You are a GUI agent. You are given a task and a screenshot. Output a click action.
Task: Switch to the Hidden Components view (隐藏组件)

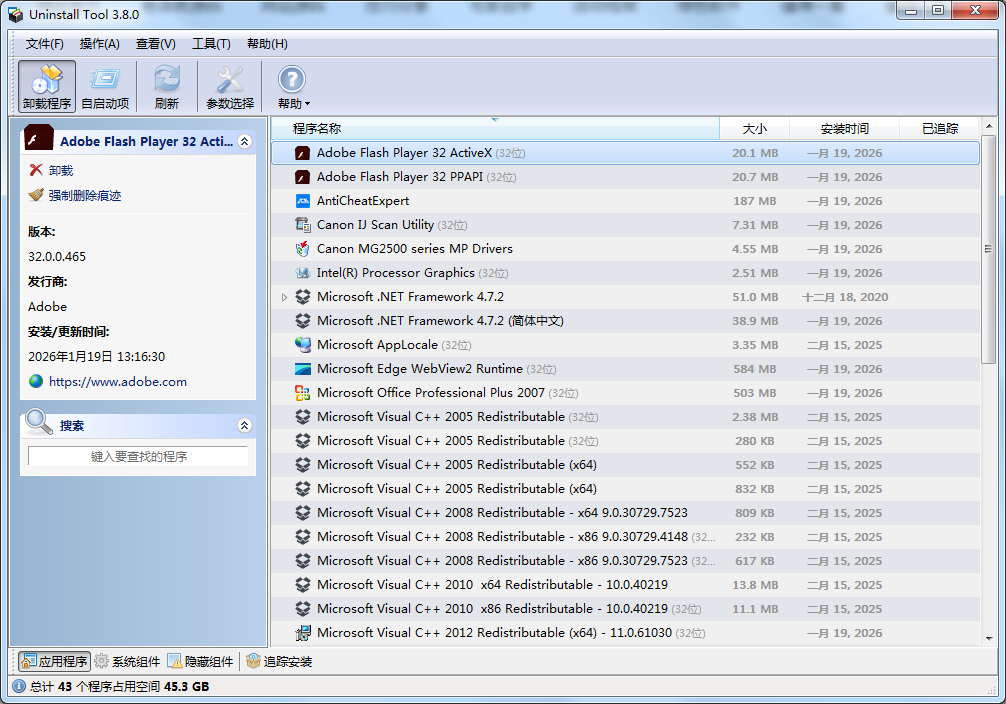tap(201, 661)
